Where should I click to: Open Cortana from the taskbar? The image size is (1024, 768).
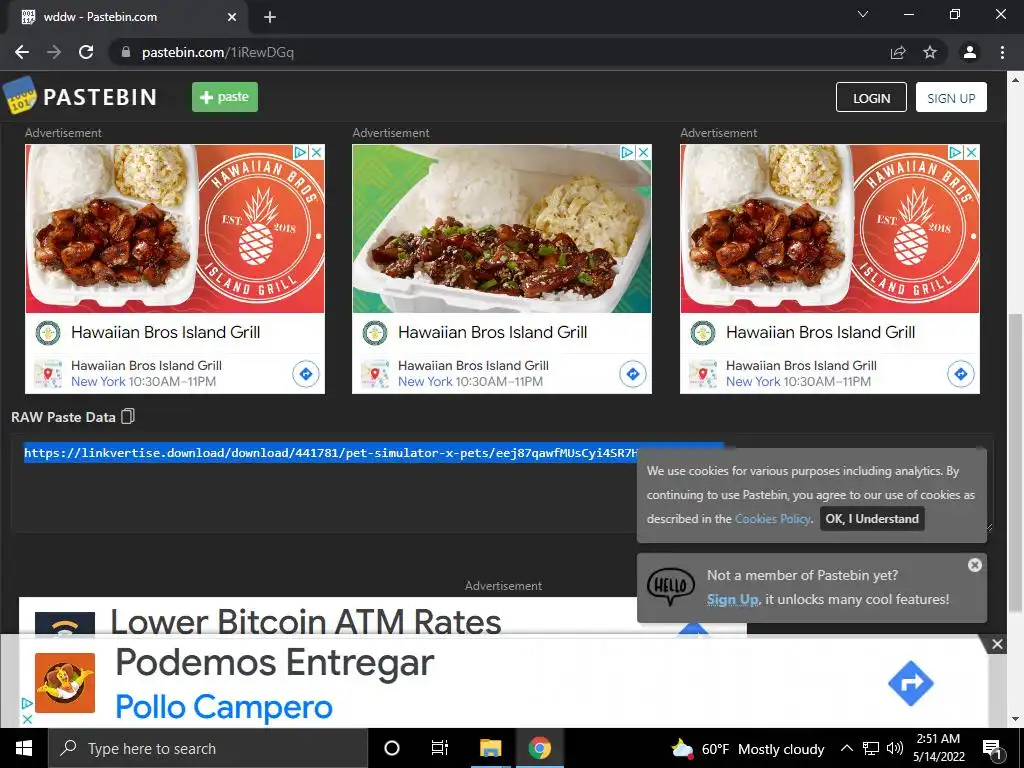click(x=392, y=748)
